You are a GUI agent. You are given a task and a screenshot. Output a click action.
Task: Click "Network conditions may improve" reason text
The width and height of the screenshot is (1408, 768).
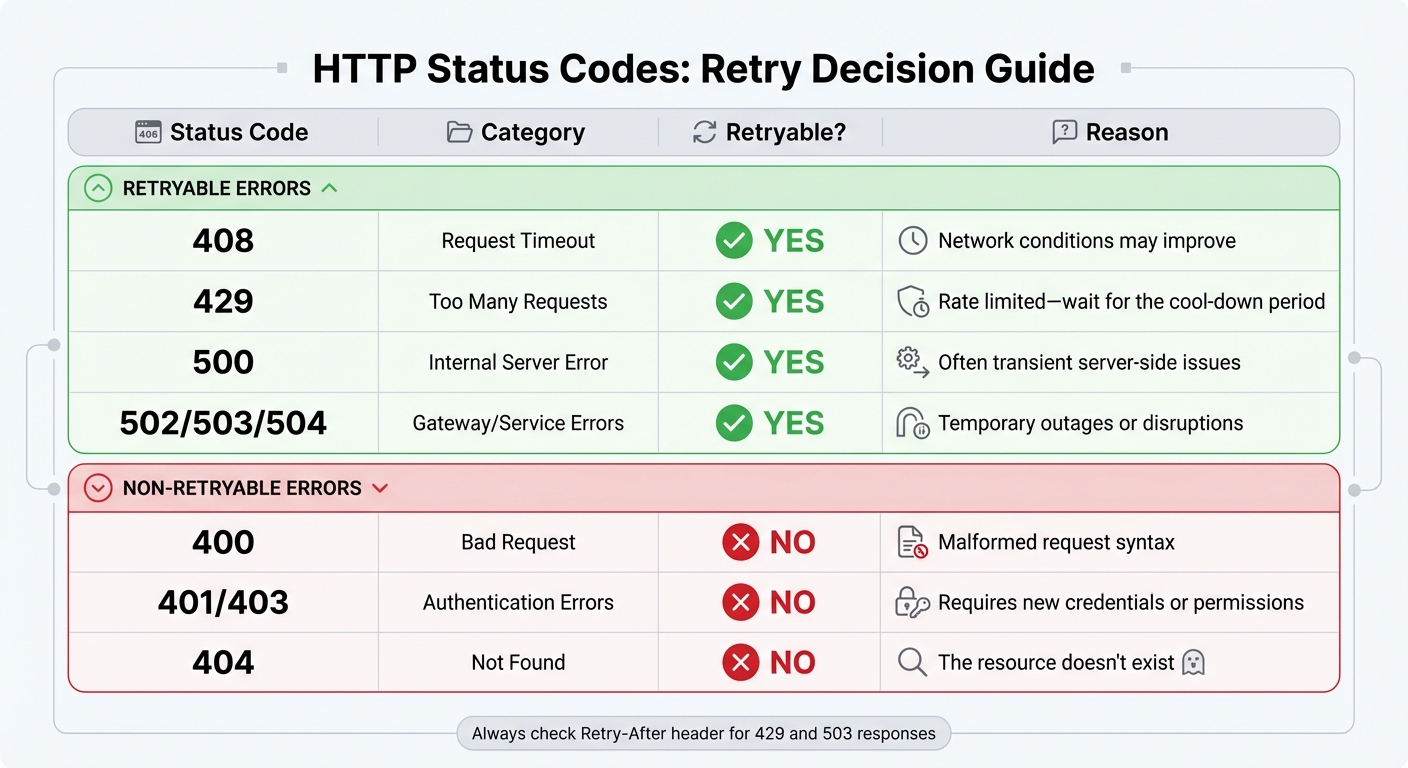point(1087,241)
